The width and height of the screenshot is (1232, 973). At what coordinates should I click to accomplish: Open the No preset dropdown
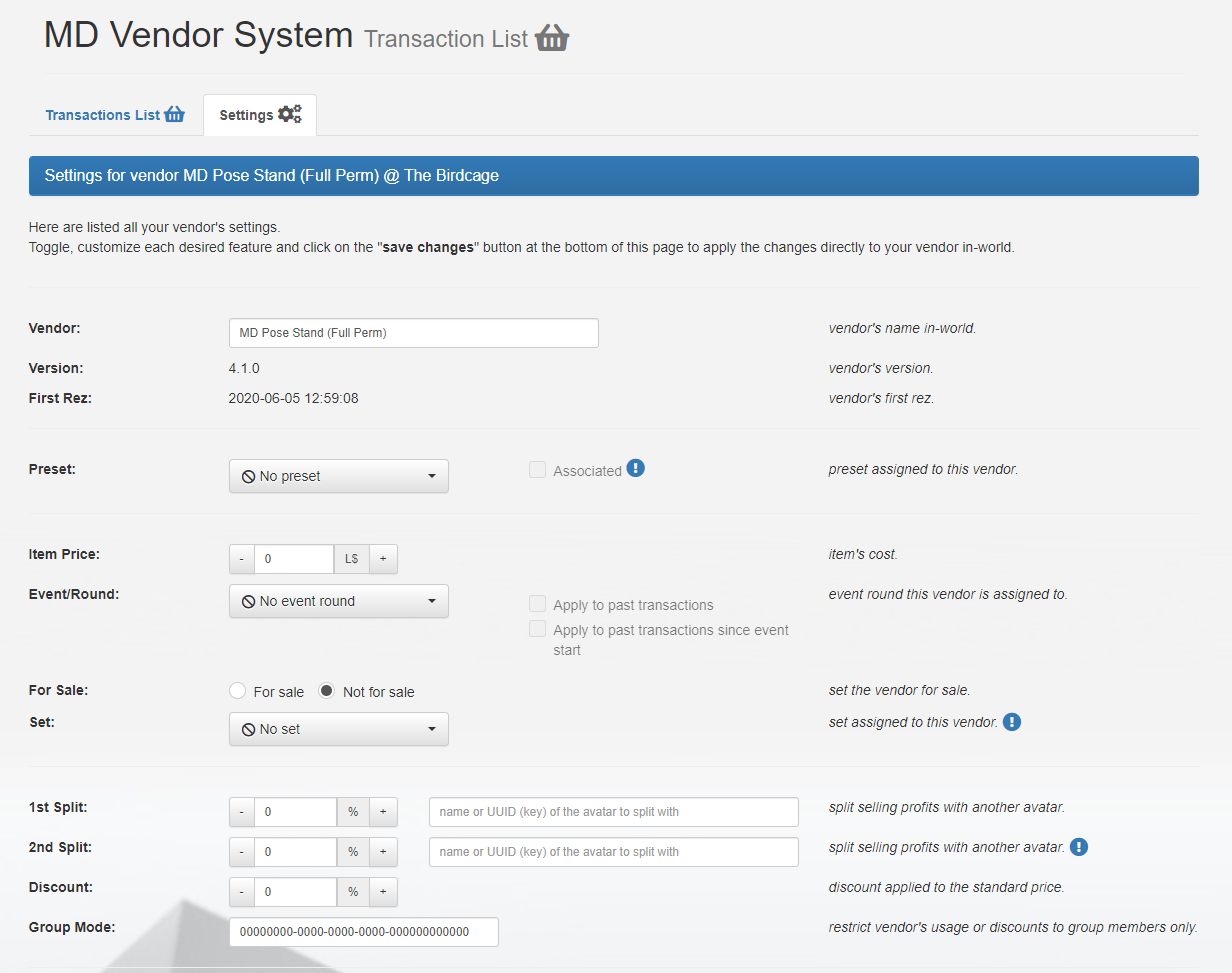tap(339, 476)
